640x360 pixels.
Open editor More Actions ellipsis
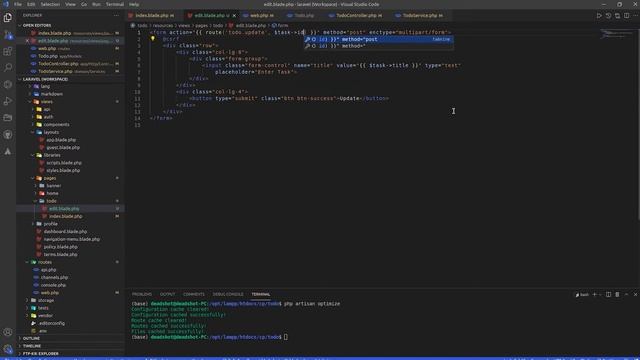coord(635,16)
